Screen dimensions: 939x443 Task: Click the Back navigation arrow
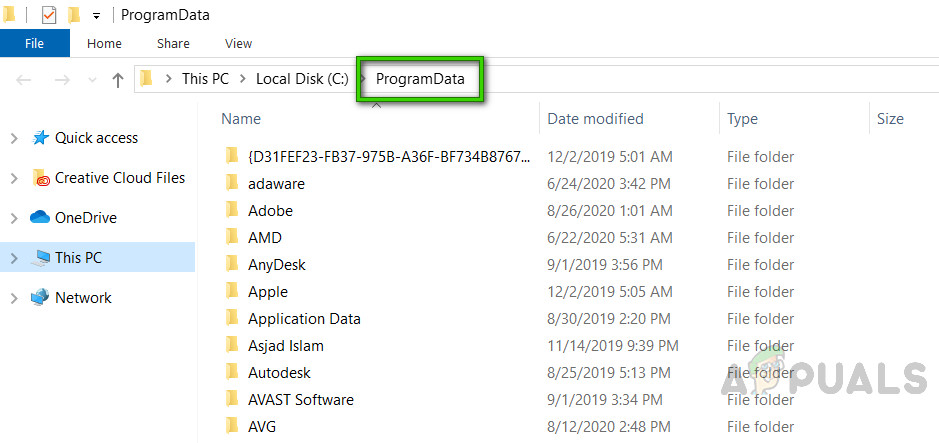(23, 80)
